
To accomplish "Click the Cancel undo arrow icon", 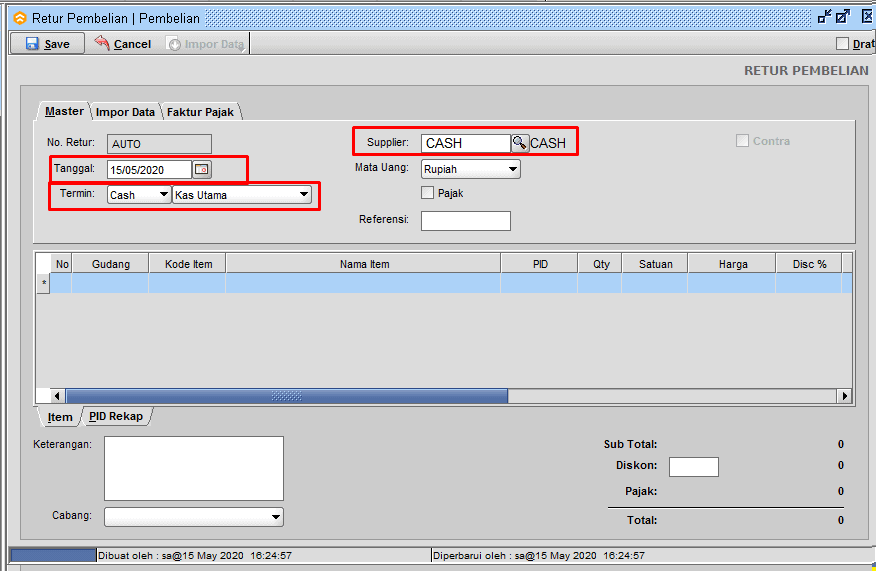I will 102,43.
